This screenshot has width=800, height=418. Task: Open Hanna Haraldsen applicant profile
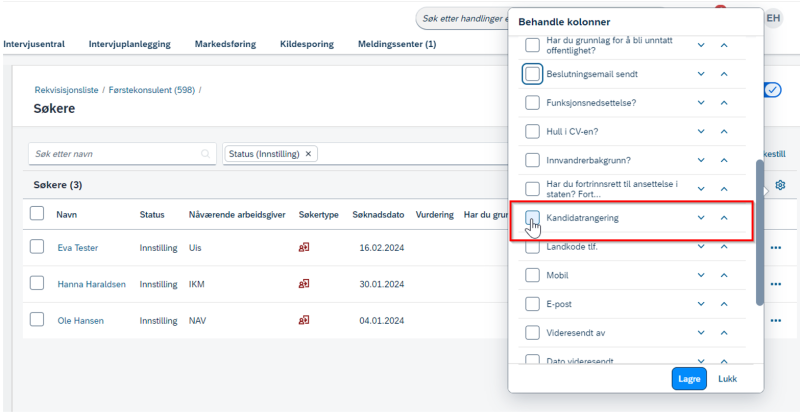91,284
